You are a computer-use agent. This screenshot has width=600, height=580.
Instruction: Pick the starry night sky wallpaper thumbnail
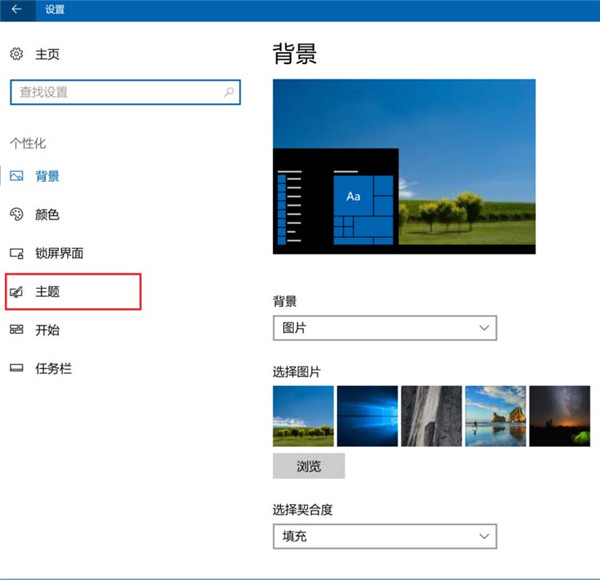(559, 416)
